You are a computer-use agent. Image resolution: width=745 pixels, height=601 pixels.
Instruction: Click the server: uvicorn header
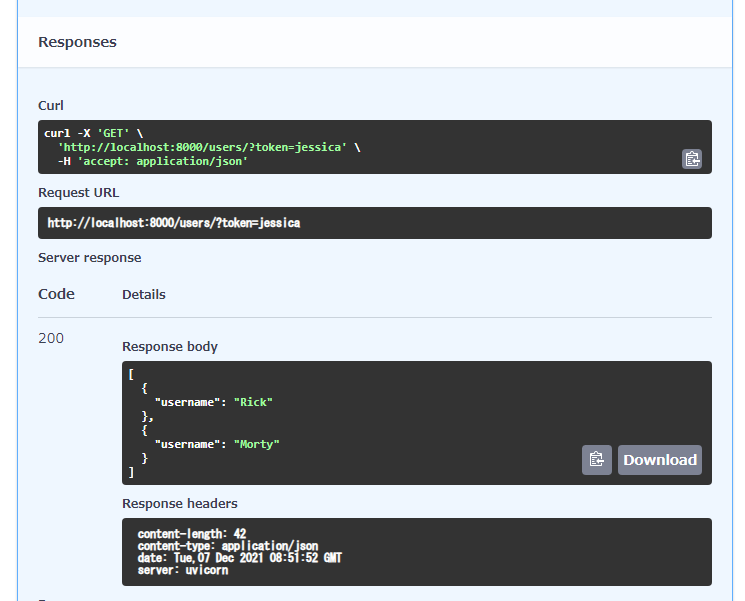(x=183, y=570)
